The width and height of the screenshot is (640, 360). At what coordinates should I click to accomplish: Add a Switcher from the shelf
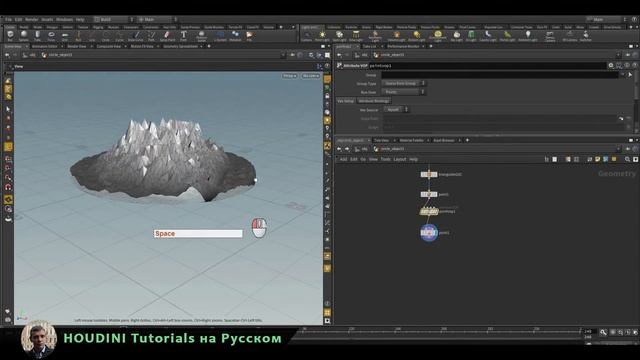(x=585, y=36)
